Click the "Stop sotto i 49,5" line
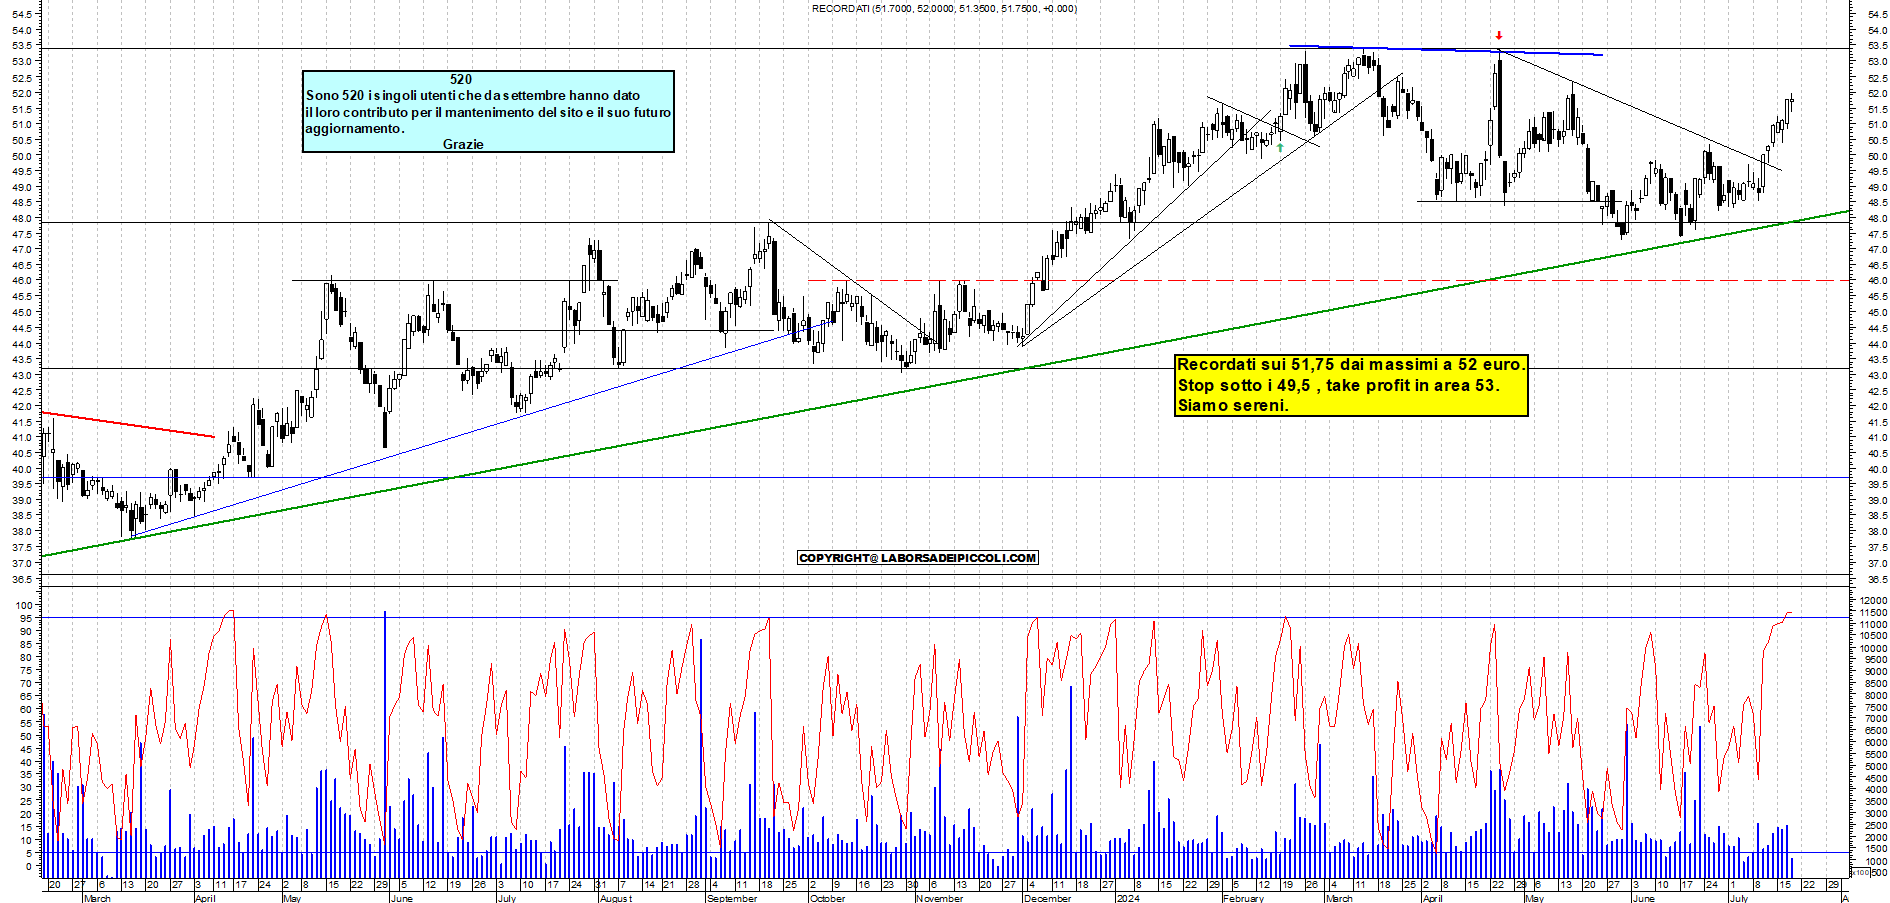This screenshot has width=1890, height=903. coord(1338,385)
